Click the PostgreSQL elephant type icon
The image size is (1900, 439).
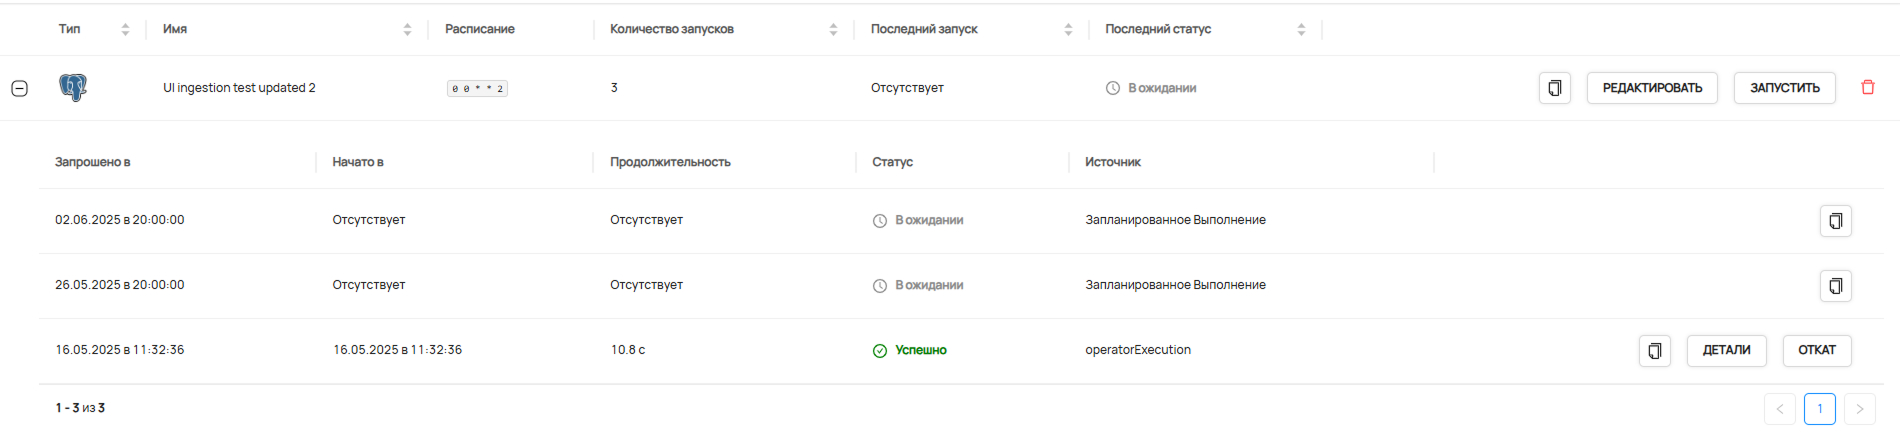coord(73,88)
